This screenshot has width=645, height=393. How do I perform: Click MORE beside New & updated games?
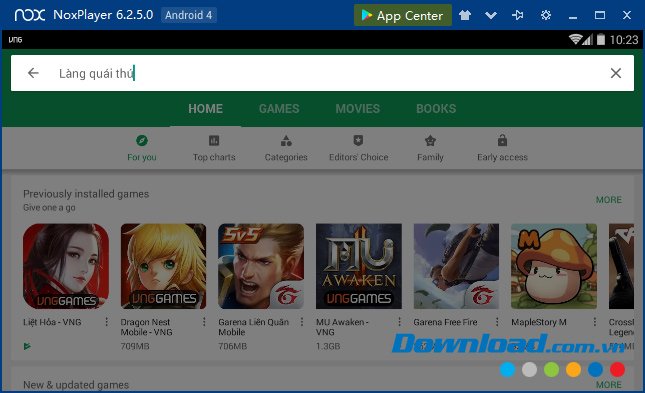pos(609,385)
